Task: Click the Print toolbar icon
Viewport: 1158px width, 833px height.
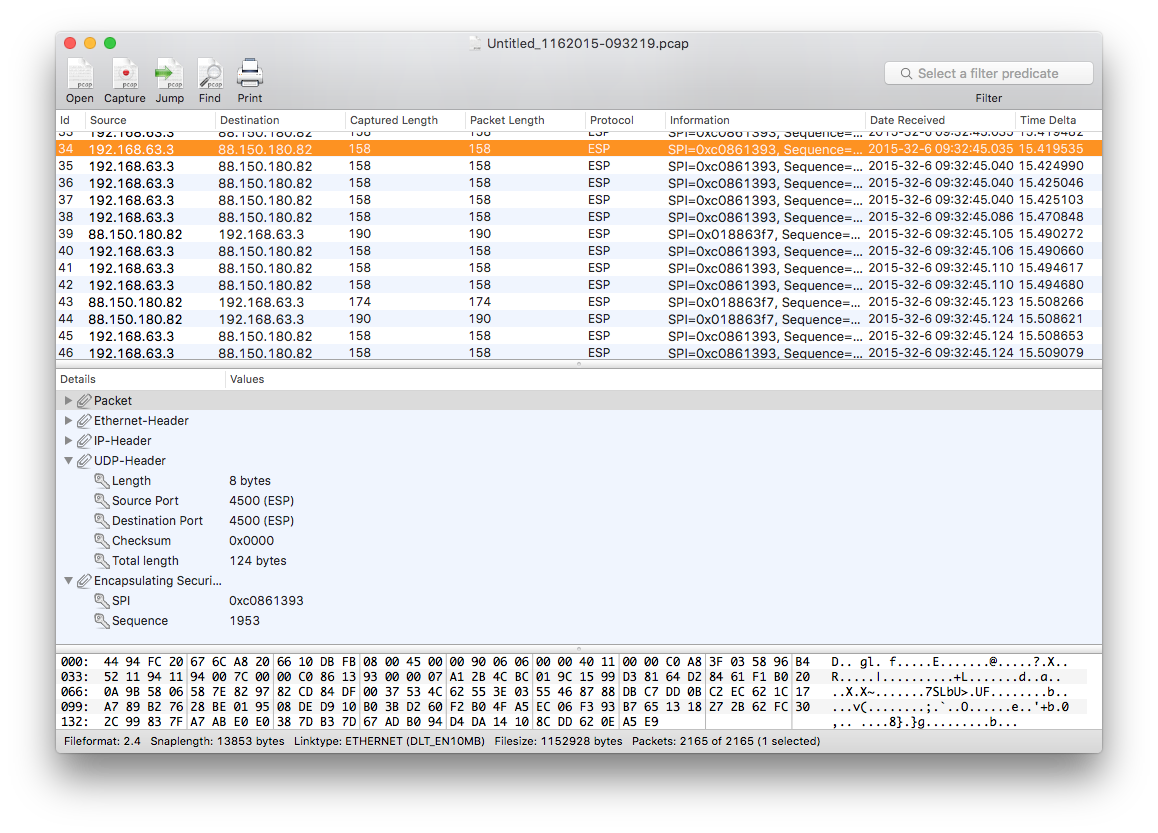Action: tap(250, 74)
